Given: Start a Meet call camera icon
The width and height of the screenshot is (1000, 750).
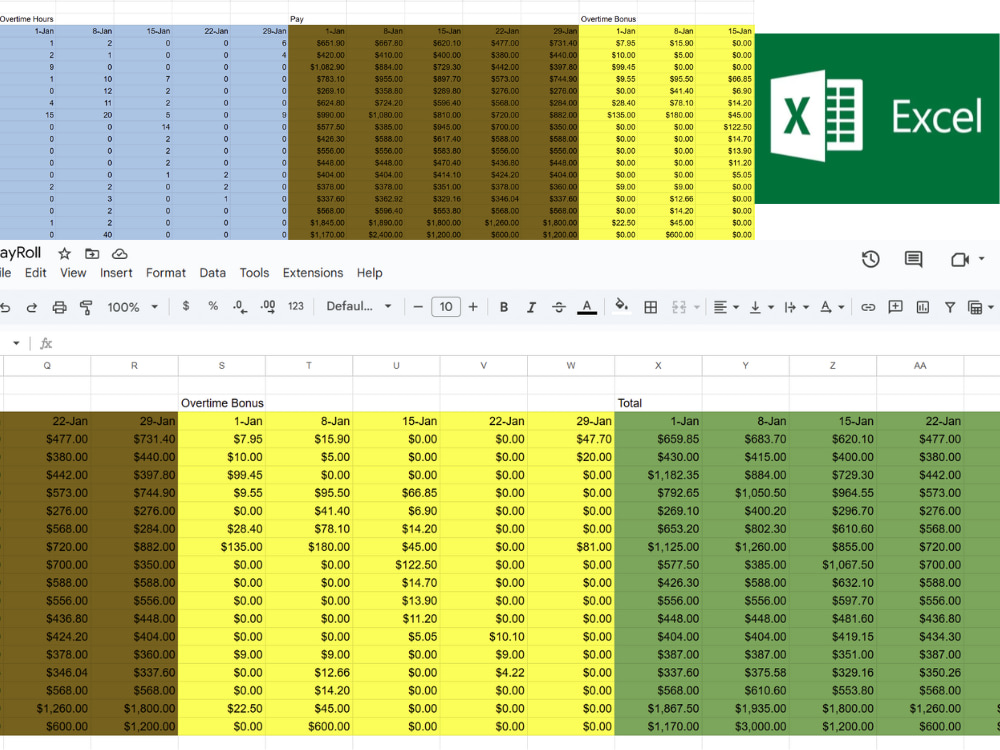Looking at the screenshot, I should 959,259.
